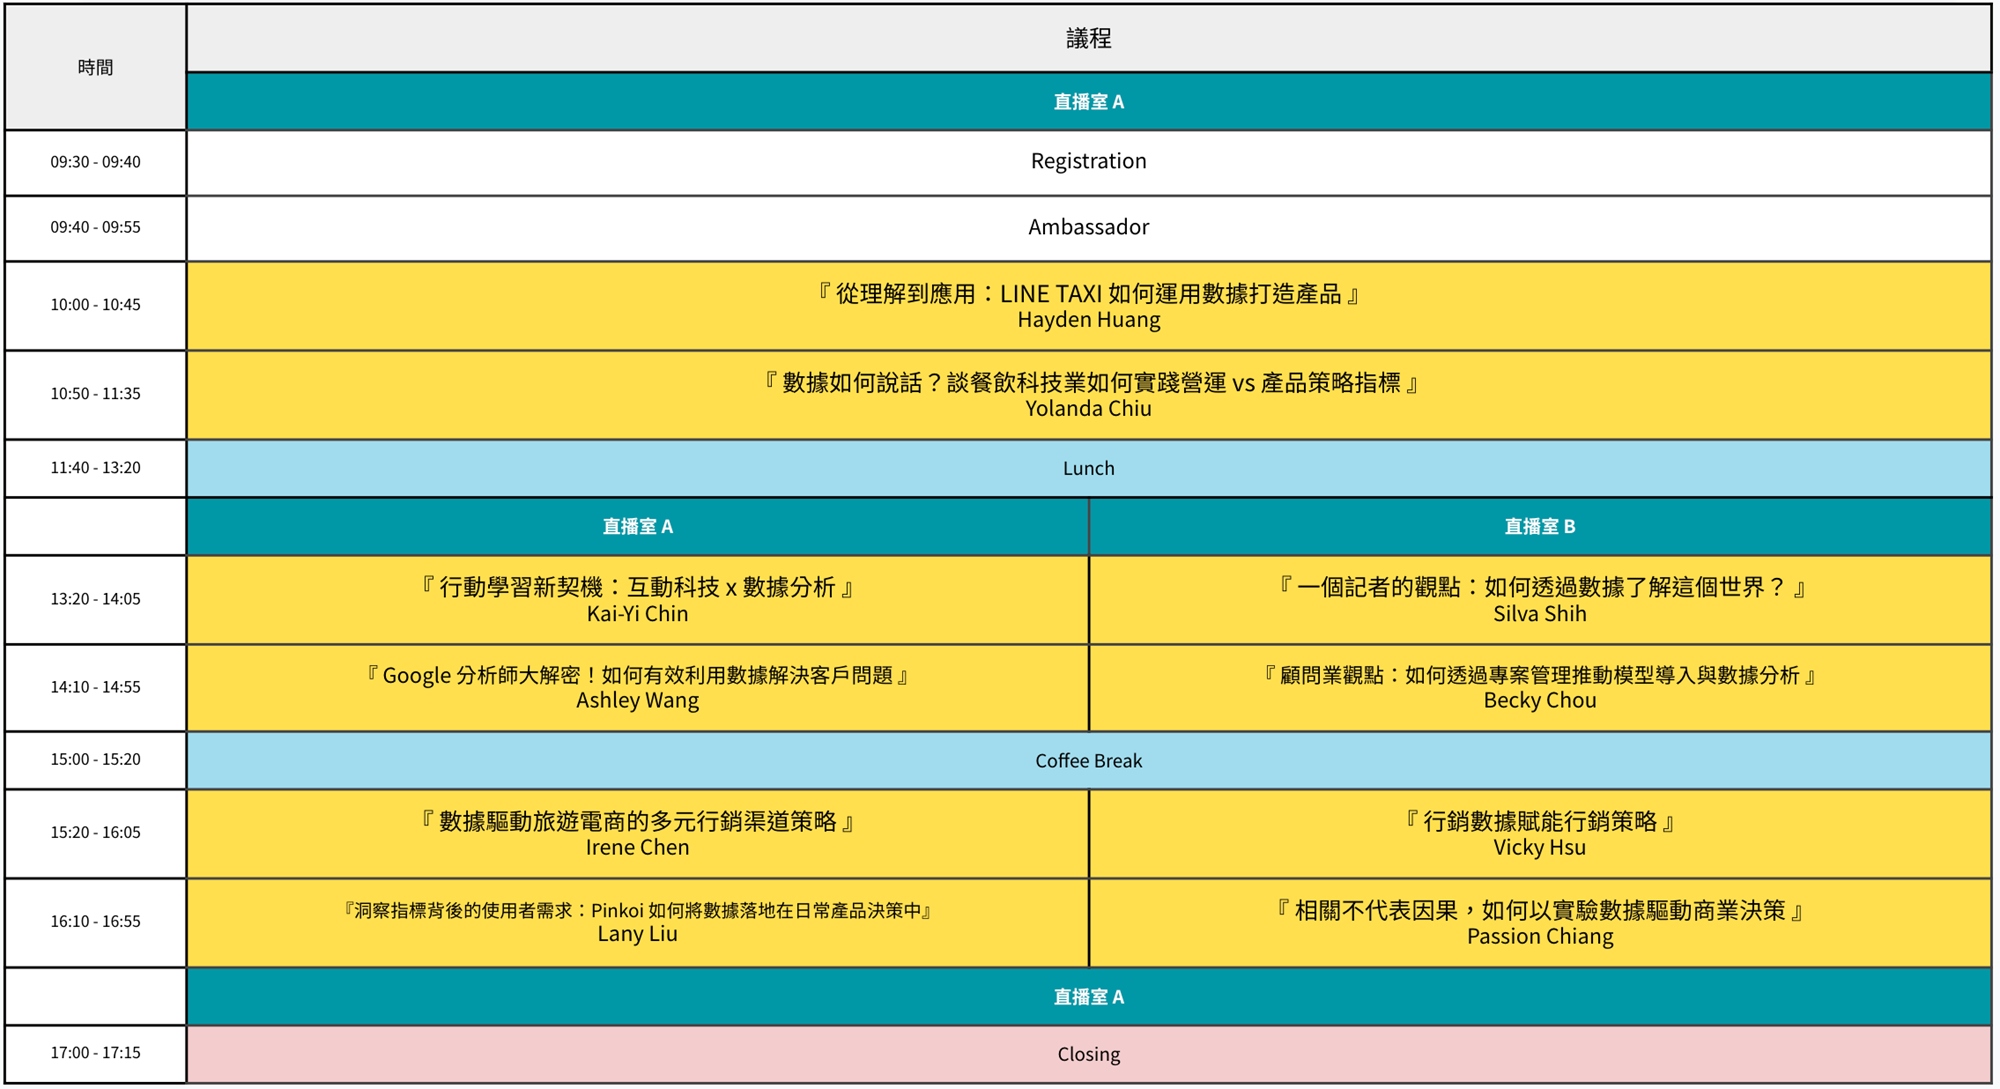Screen dimensions: 2000x1089
Task: Open Passion Chiang's 相關不代表因果 talk
Action: (1539, 922)
